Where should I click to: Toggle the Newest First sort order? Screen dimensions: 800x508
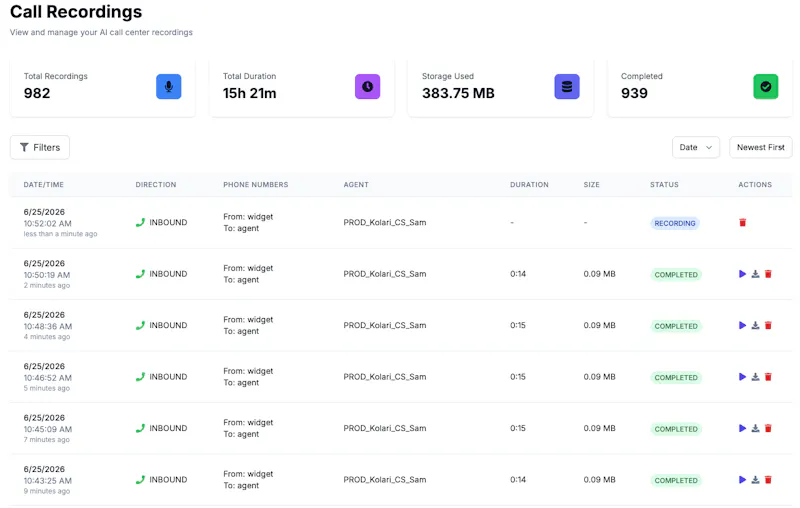click(761, 147)
